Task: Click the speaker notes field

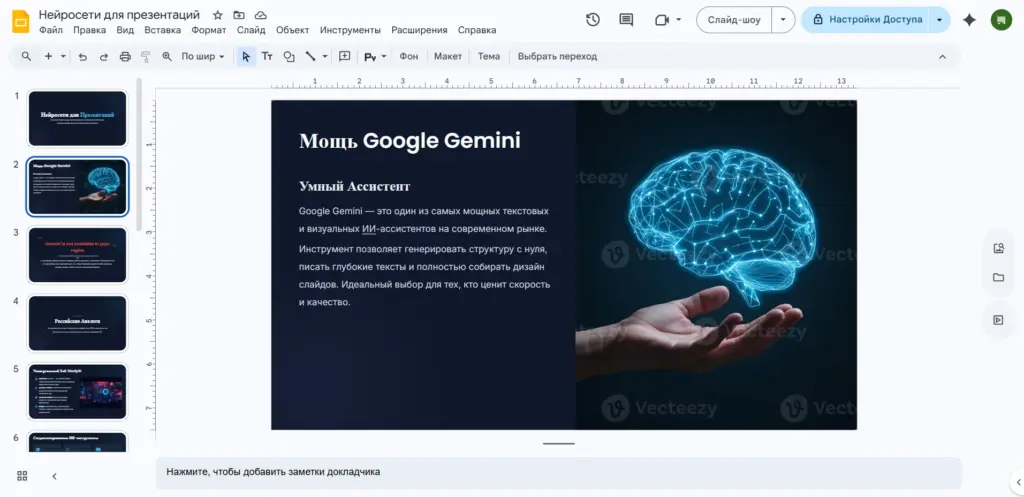Action: tap(558, 472)
